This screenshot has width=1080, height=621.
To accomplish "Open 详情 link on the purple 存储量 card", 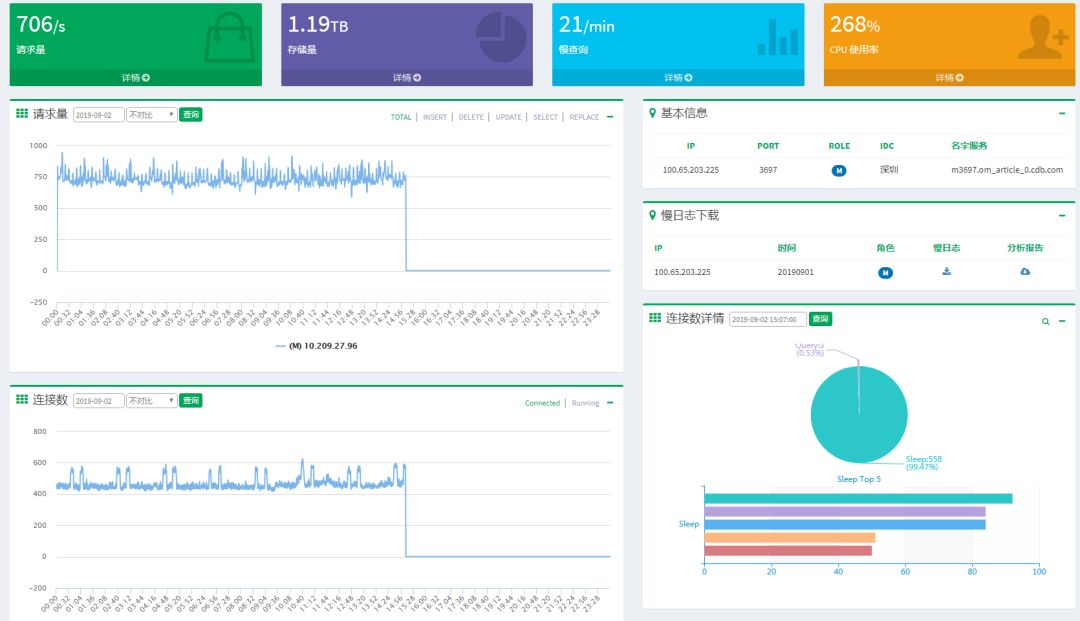I will click(x=407, y=78).
